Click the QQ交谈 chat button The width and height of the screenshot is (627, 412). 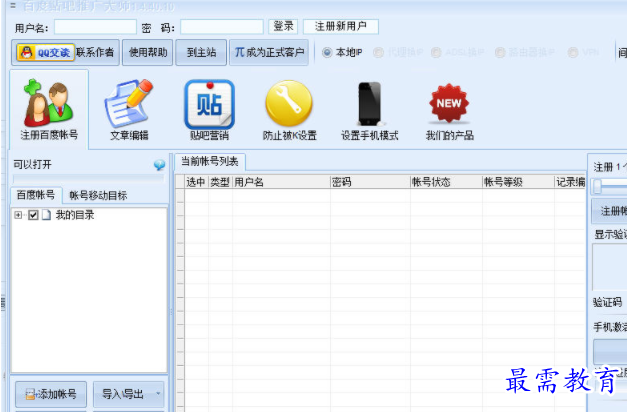tap(46, 52)
